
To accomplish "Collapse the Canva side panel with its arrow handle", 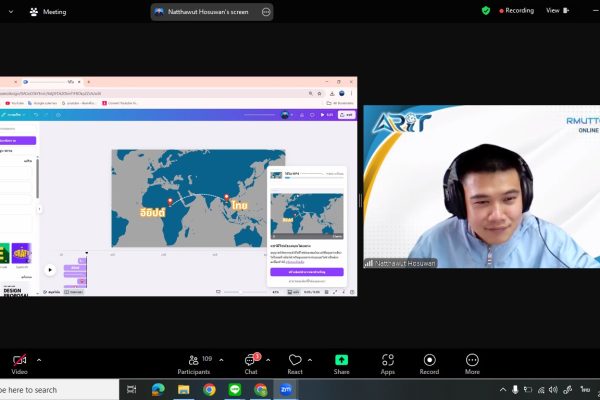I will [x=39, y=209].
